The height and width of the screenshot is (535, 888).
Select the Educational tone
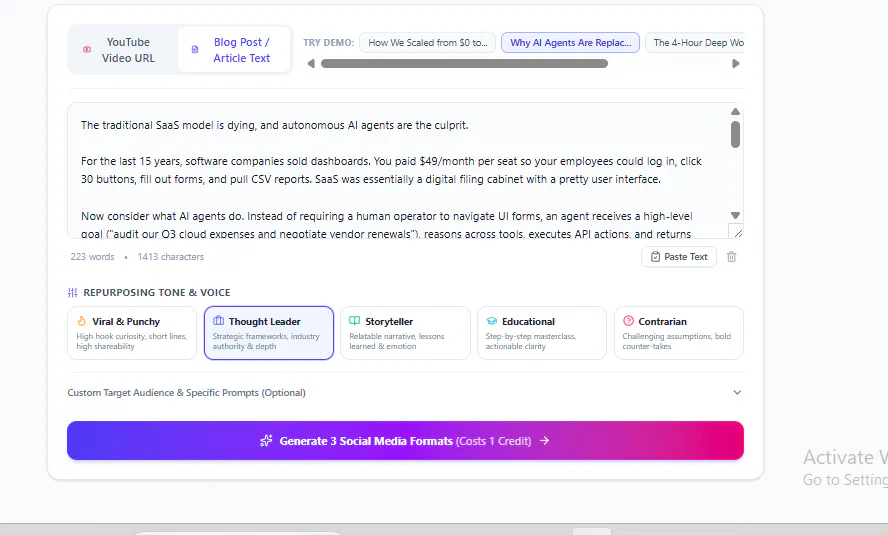[x=542, y=333]
